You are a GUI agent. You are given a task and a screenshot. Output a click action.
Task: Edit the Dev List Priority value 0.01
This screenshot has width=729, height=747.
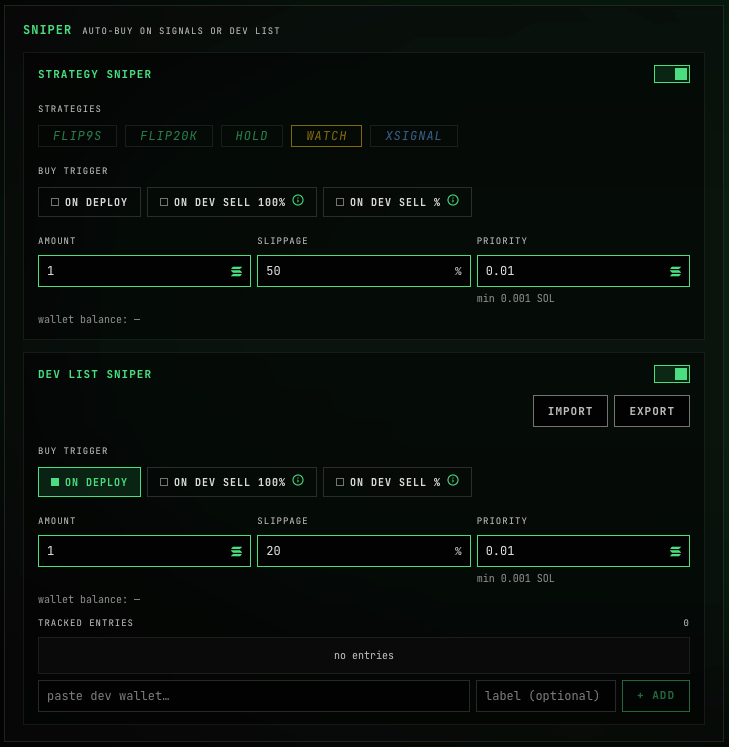point(583,551)
